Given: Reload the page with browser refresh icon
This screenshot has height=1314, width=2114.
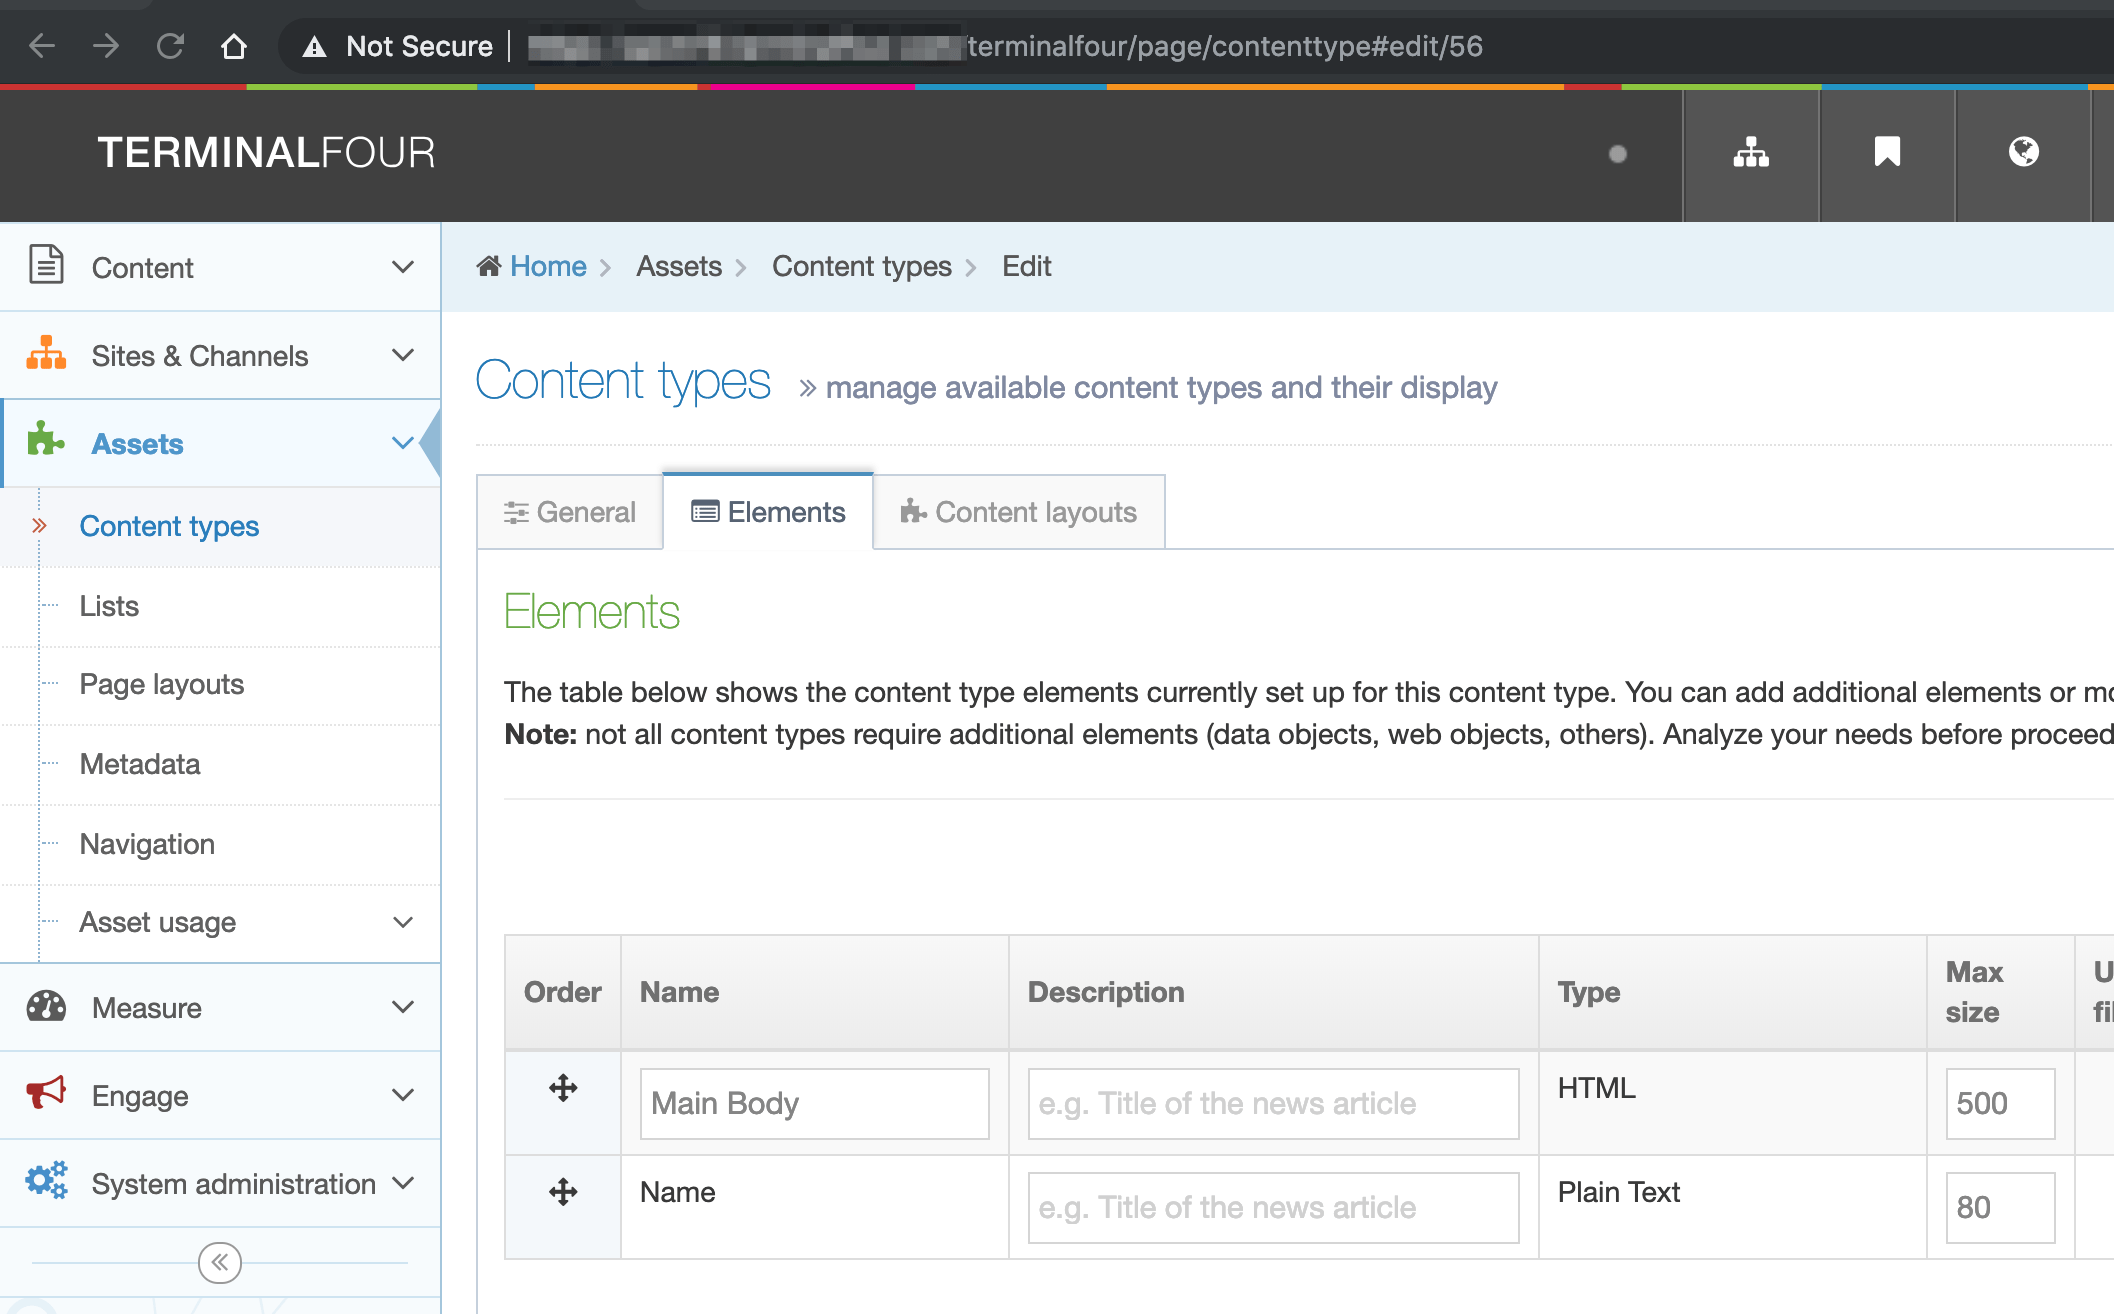Looking at the screenshot, I should [x=170, y=46].
